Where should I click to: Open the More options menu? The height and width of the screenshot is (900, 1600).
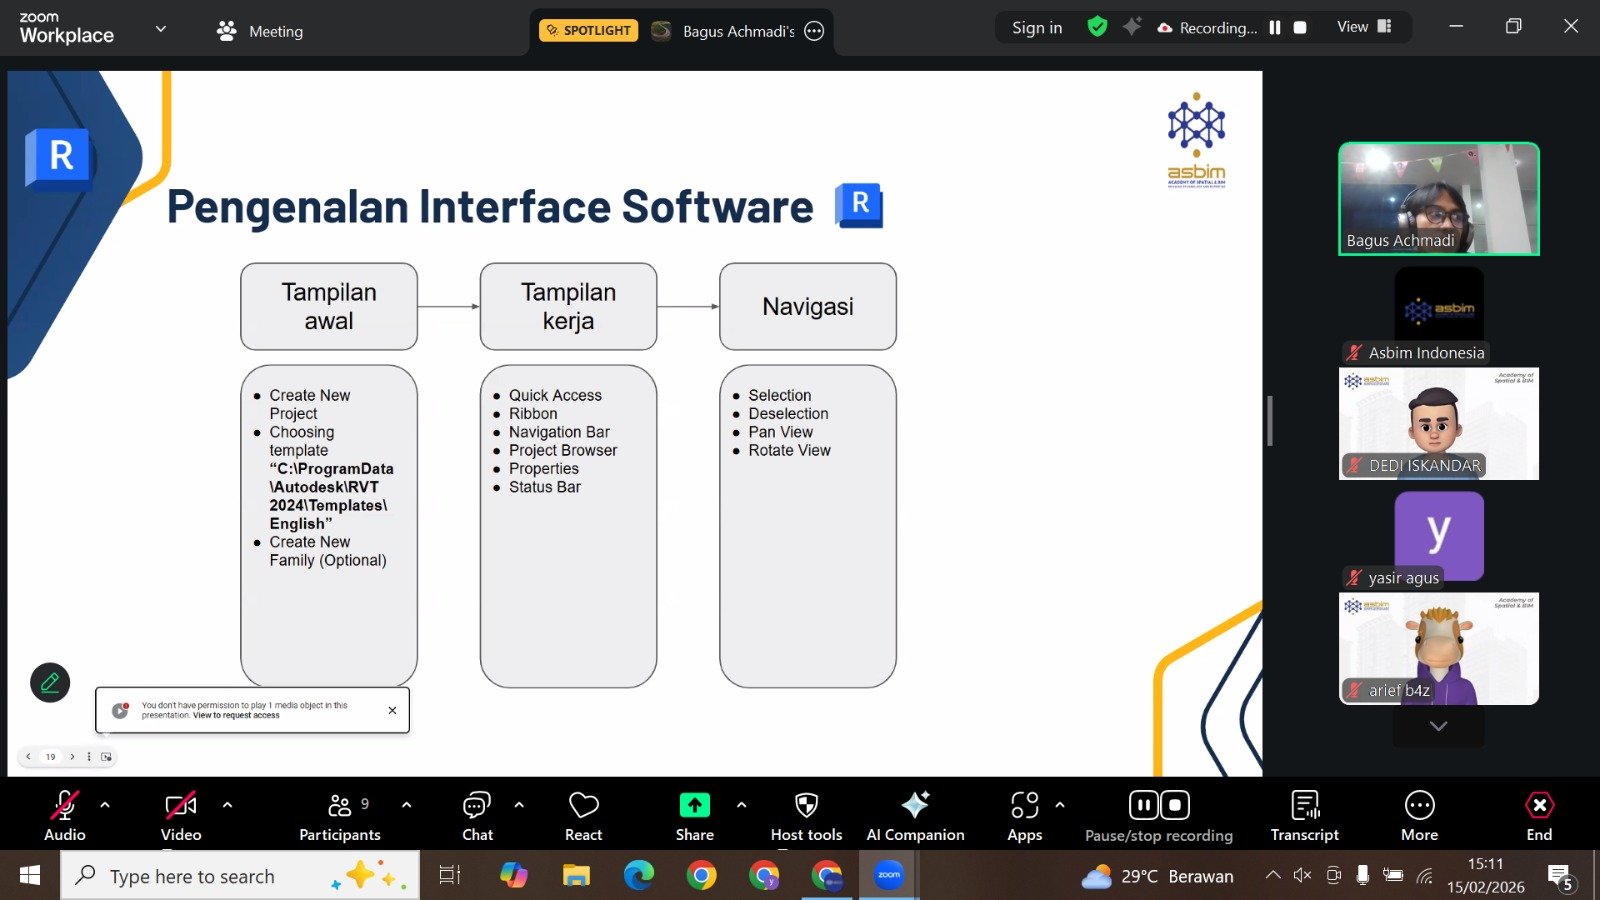click(x=1419, y=815)
